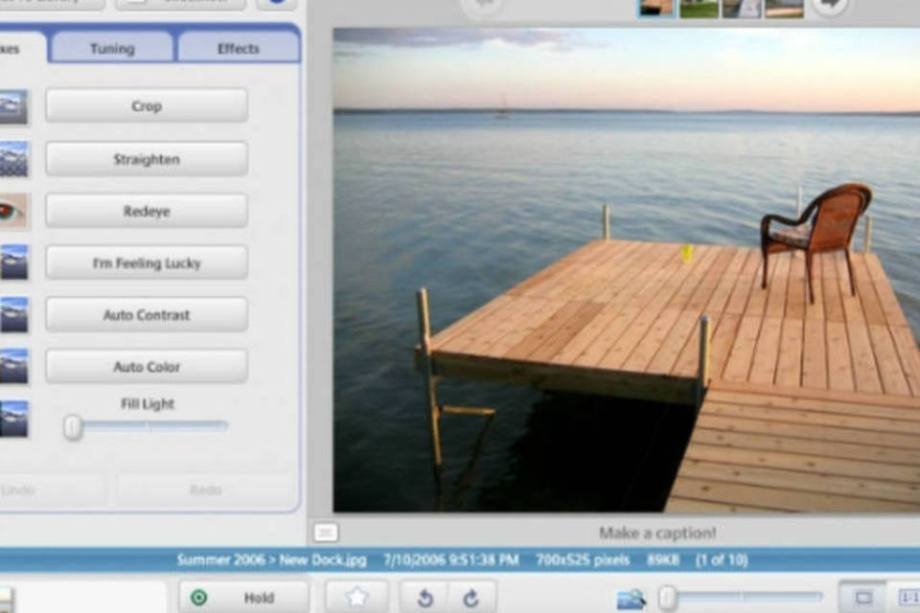The image size is (920, 613).
Task: Click Make a caption text field
Action: [657, 533]
